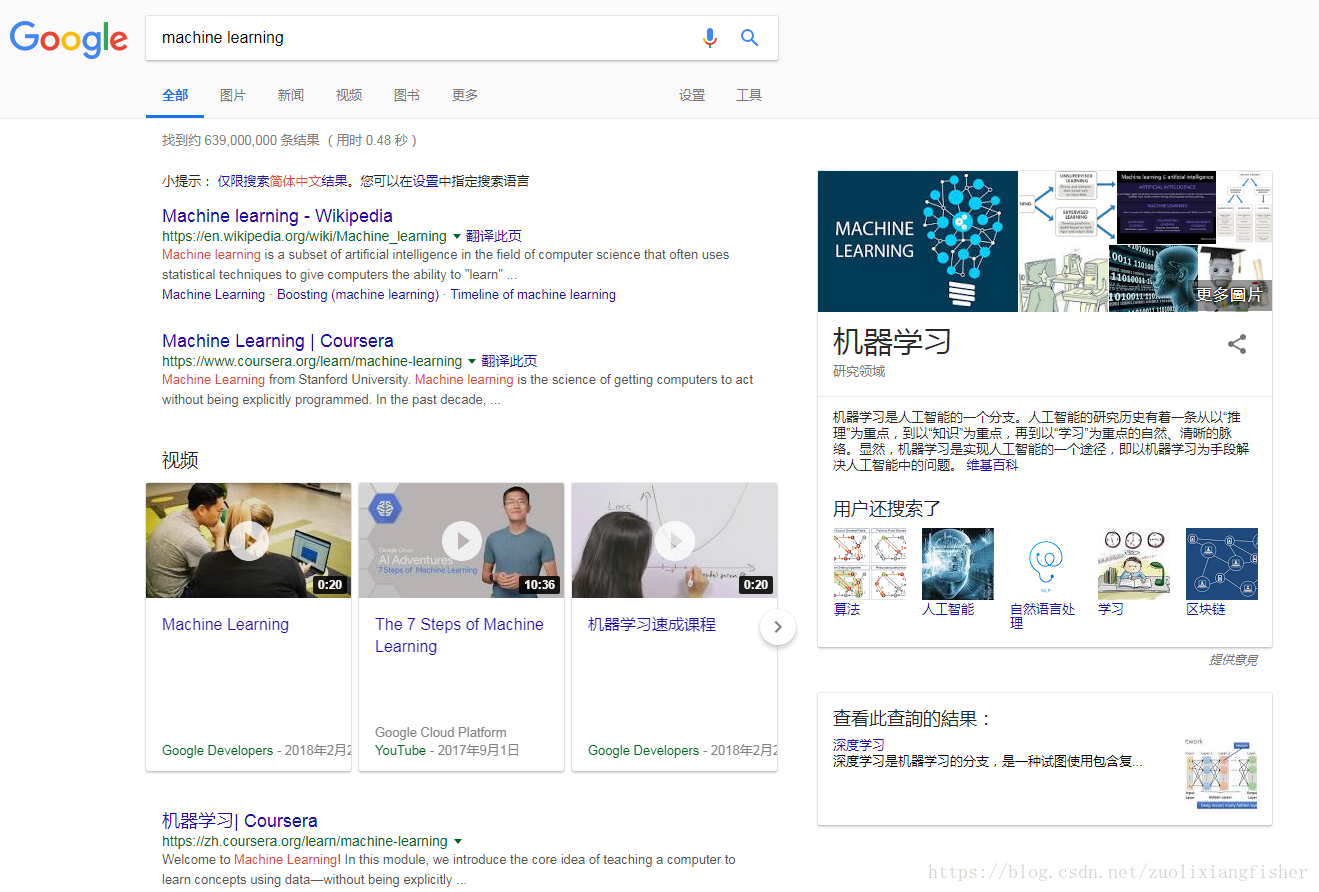This screenshot has height=892, width=1319.
Task: Click the 视频 section heading
Action: (180, 460)
